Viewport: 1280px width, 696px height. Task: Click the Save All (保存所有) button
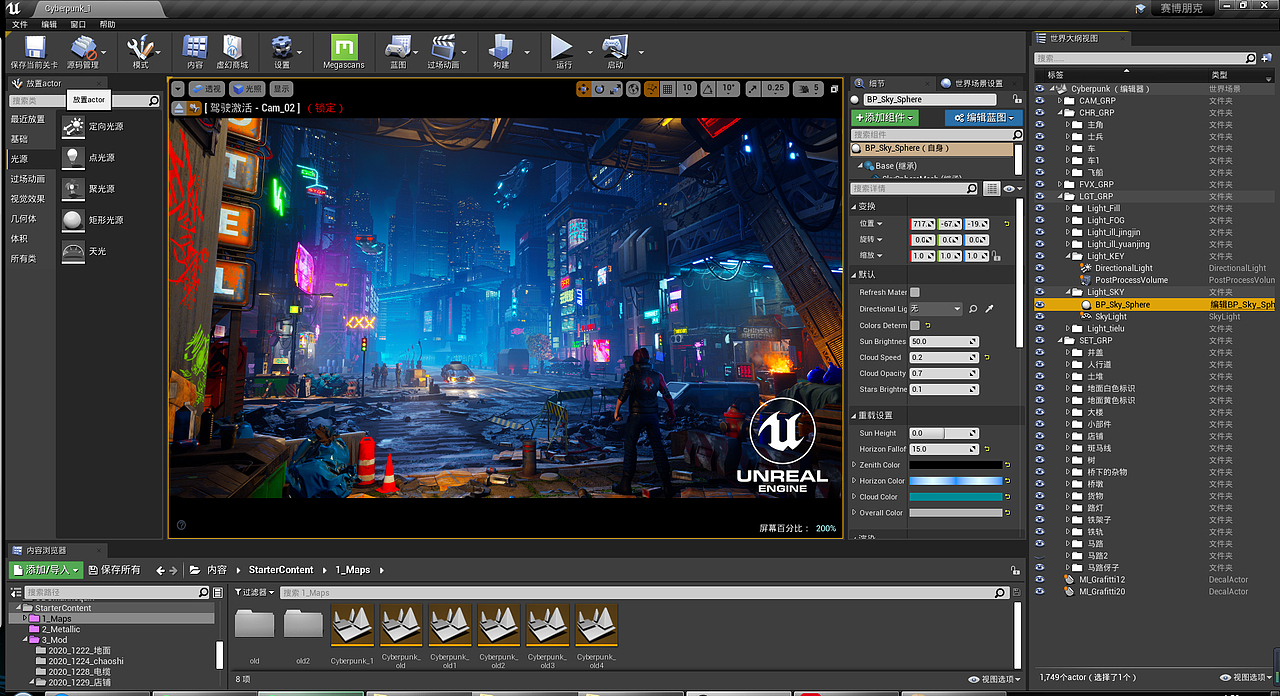(115, 570)
